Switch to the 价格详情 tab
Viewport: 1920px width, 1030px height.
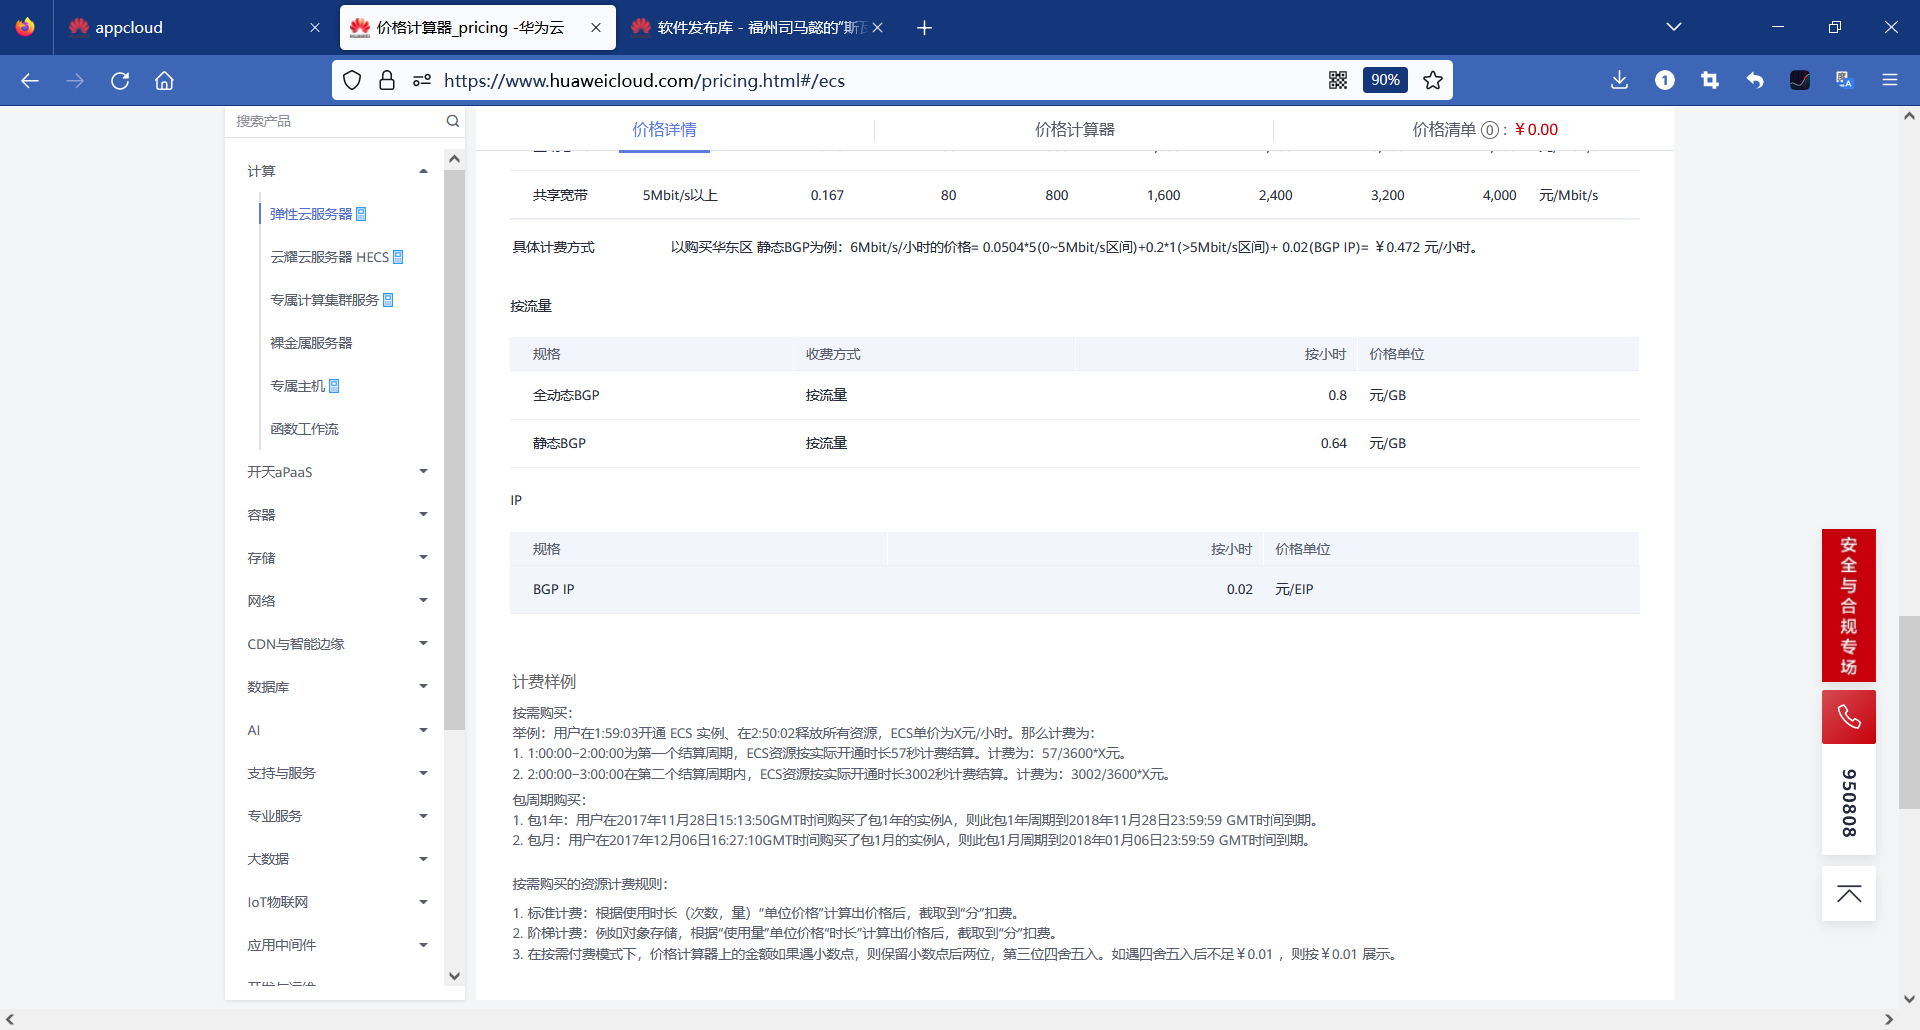(664, 130)
